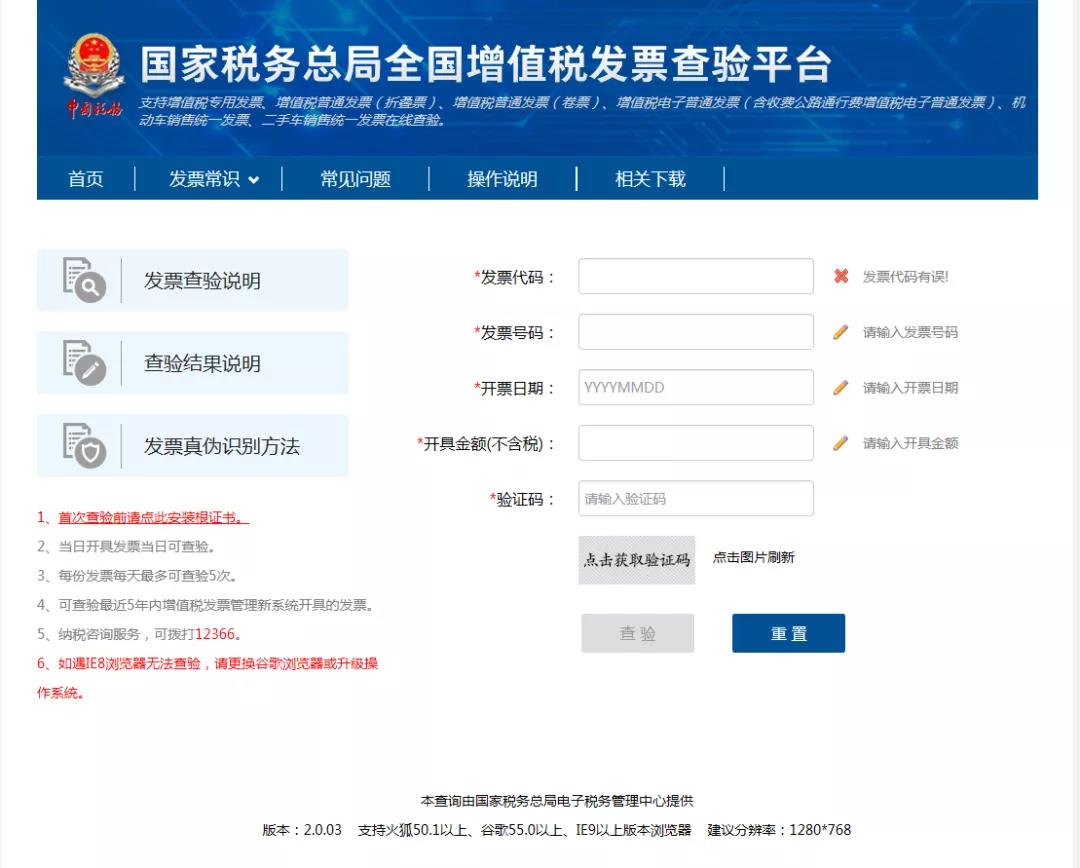The width and height of the screenshot is (1080, 868).
Task: Click the pencil edit icon beside 开票日期
Action: pos(839,388)
